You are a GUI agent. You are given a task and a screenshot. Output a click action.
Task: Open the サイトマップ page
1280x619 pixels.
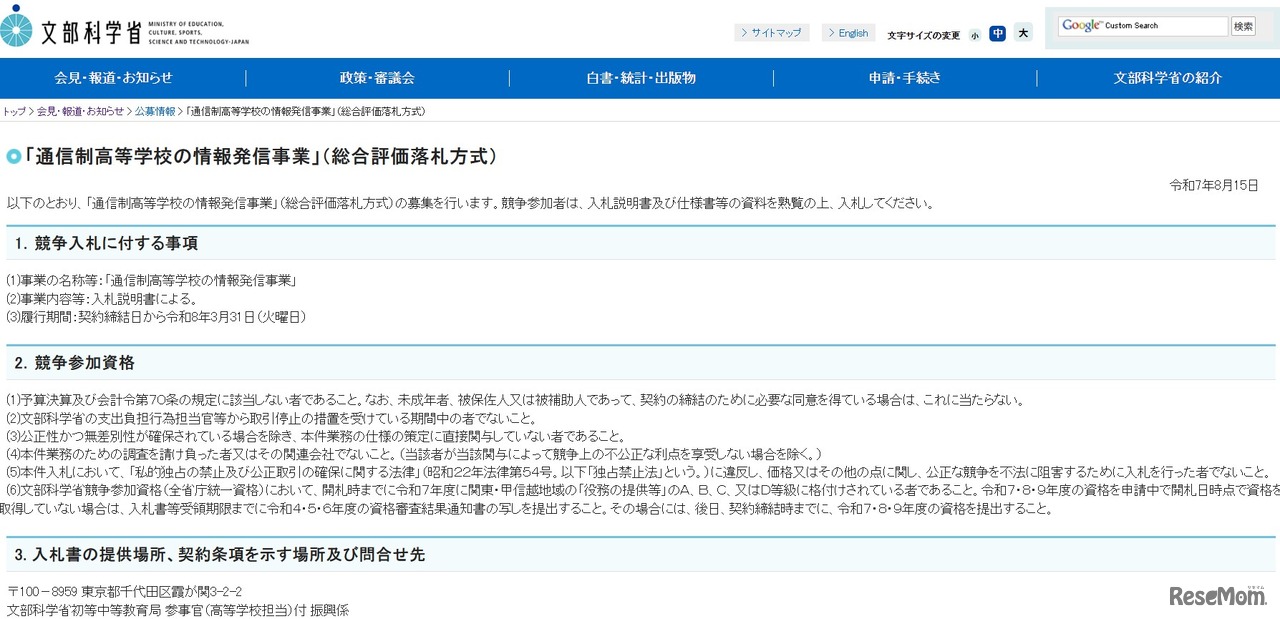coord(778,32)
